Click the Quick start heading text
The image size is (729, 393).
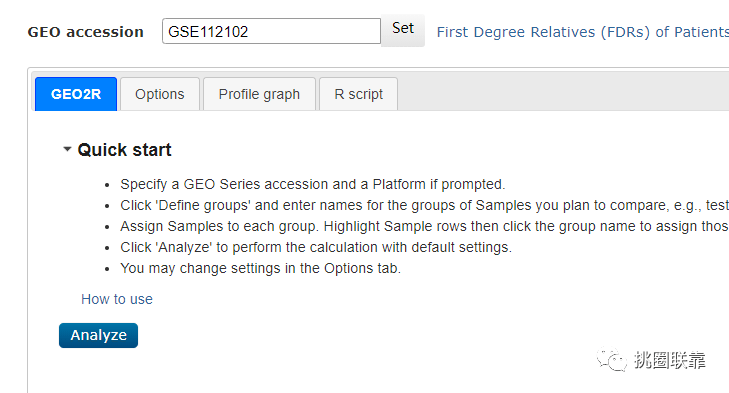point(125,150)
